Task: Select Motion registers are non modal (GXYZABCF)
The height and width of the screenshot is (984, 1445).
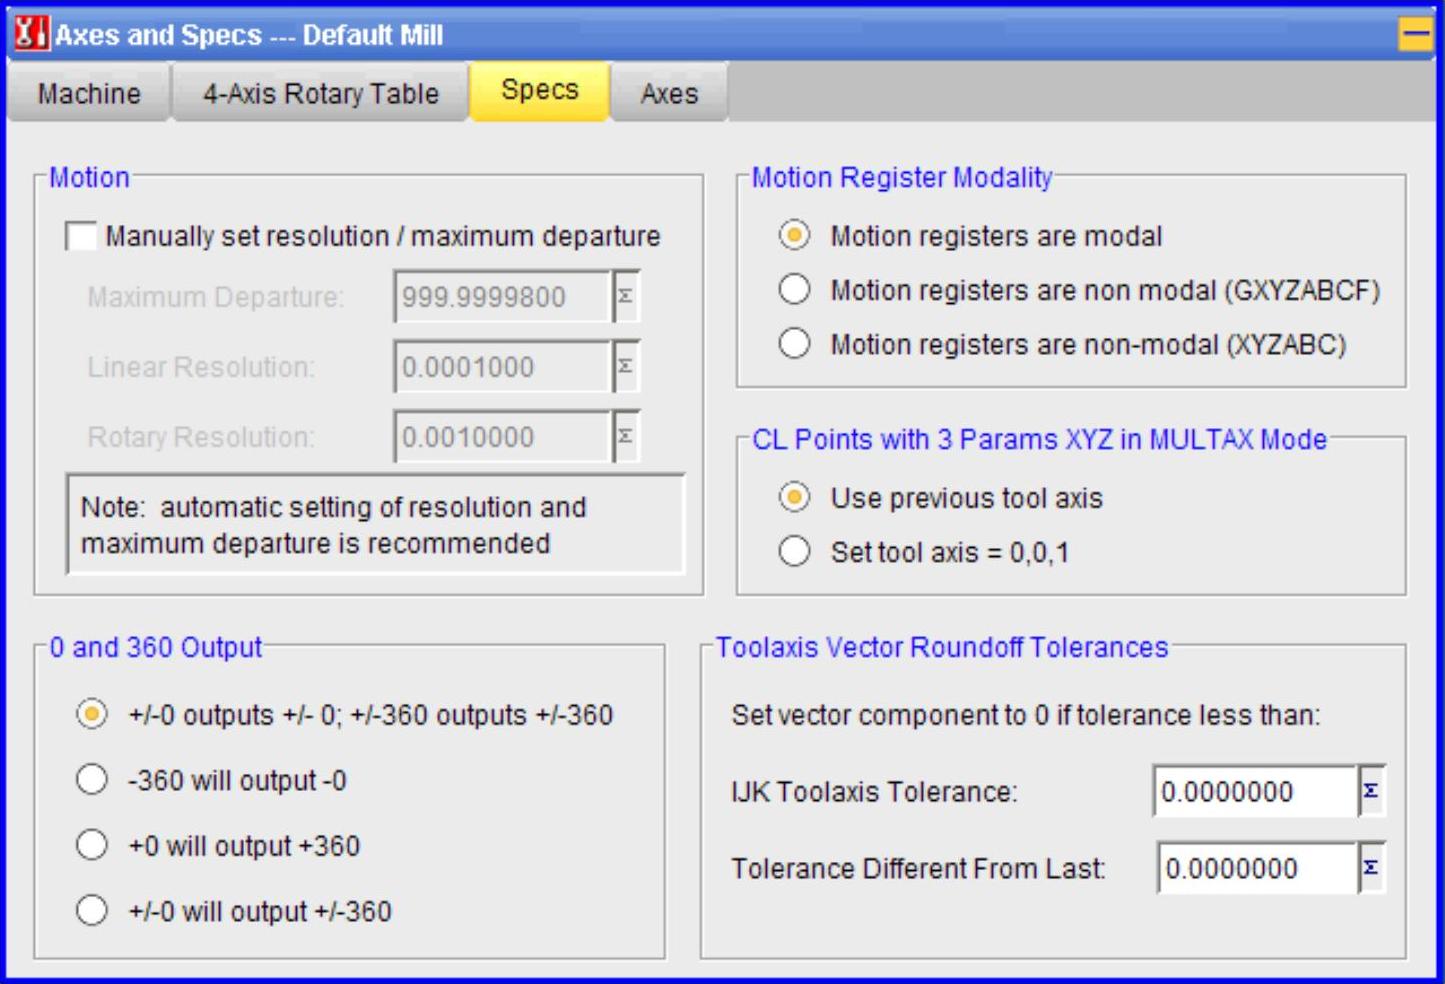Action: tap(794, 290)
